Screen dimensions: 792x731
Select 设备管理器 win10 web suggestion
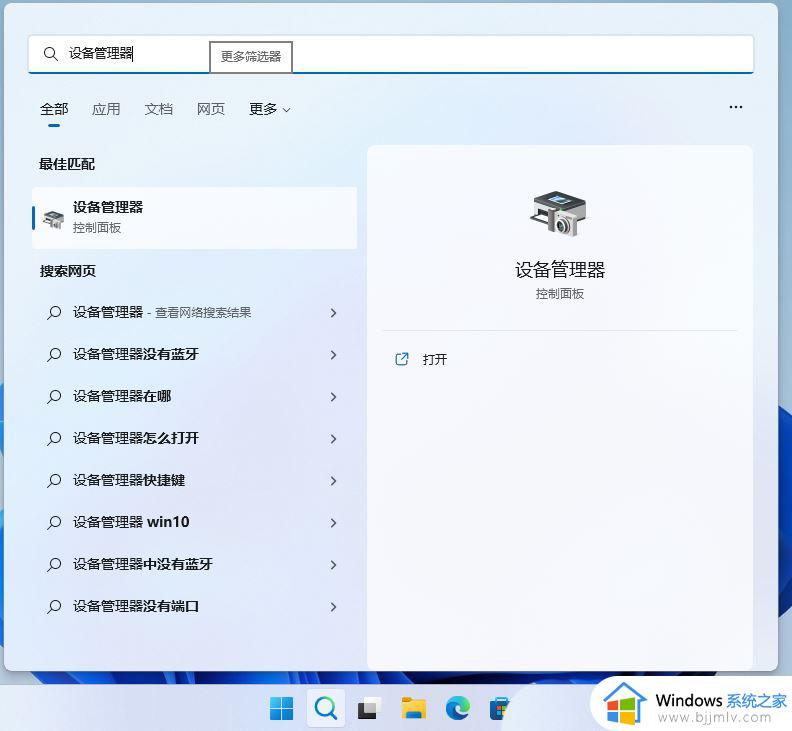194,522
